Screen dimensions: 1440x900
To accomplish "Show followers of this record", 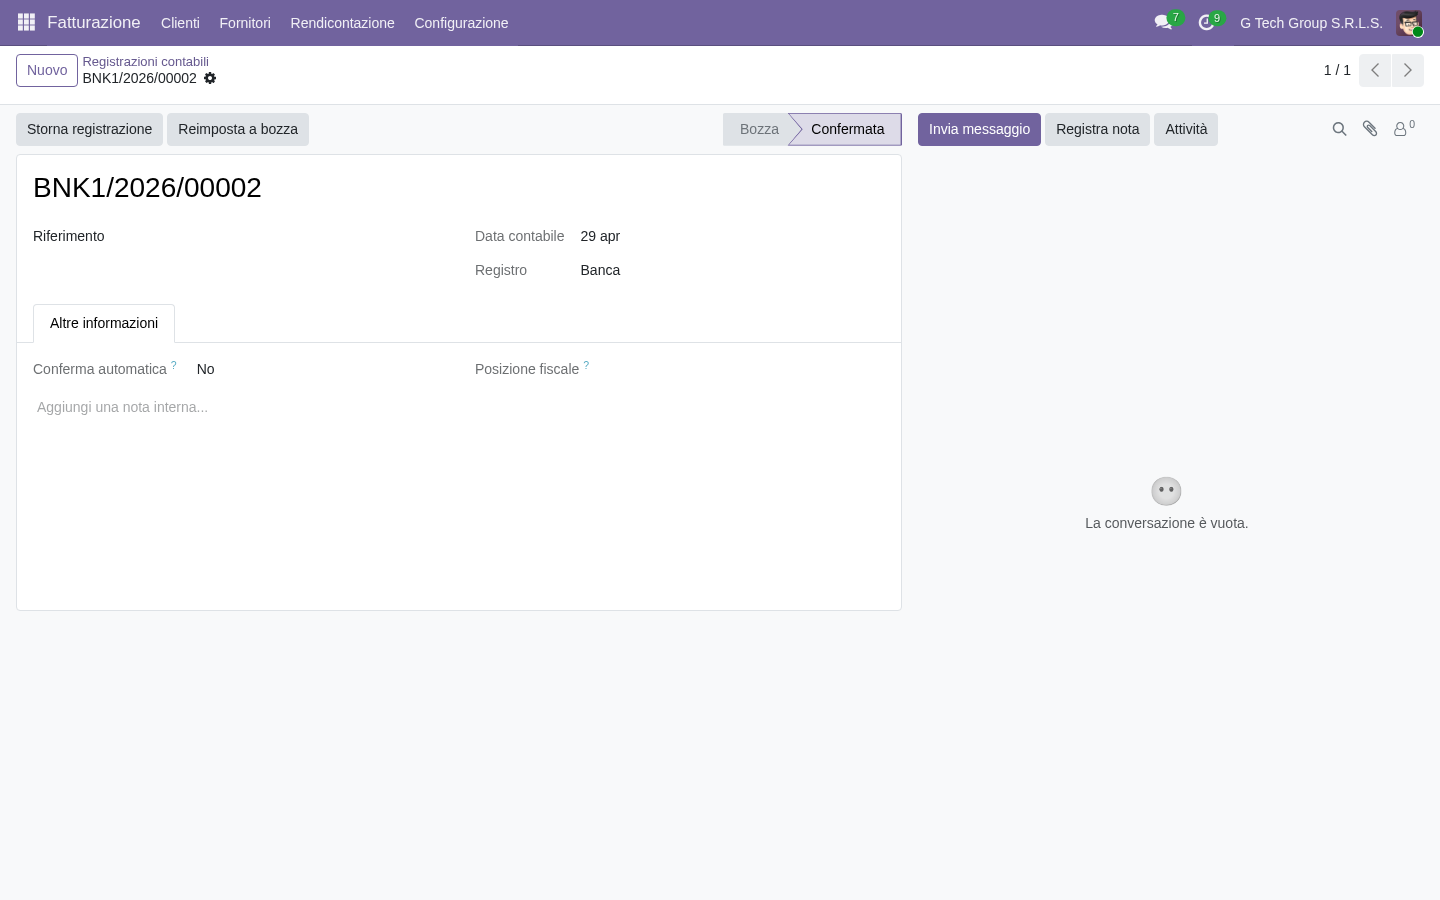I will point(1404,129).
